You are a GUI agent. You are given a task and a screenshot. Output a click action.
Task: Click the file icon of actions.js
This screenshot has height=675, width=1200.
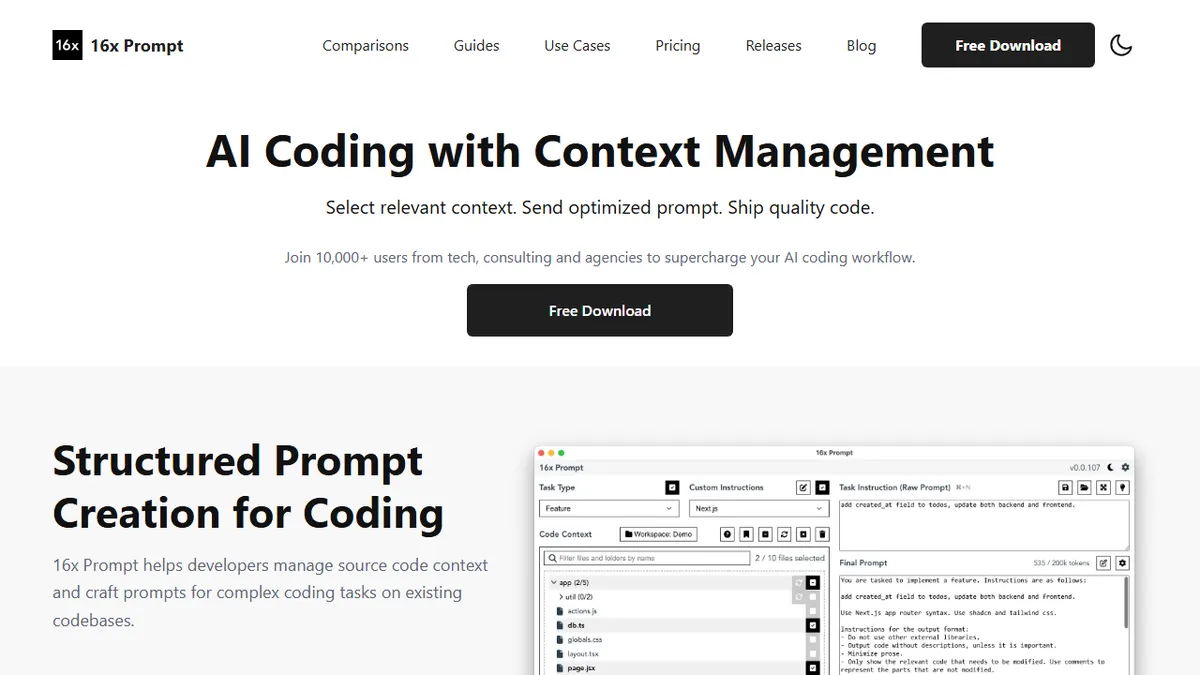tap(560, 611)
